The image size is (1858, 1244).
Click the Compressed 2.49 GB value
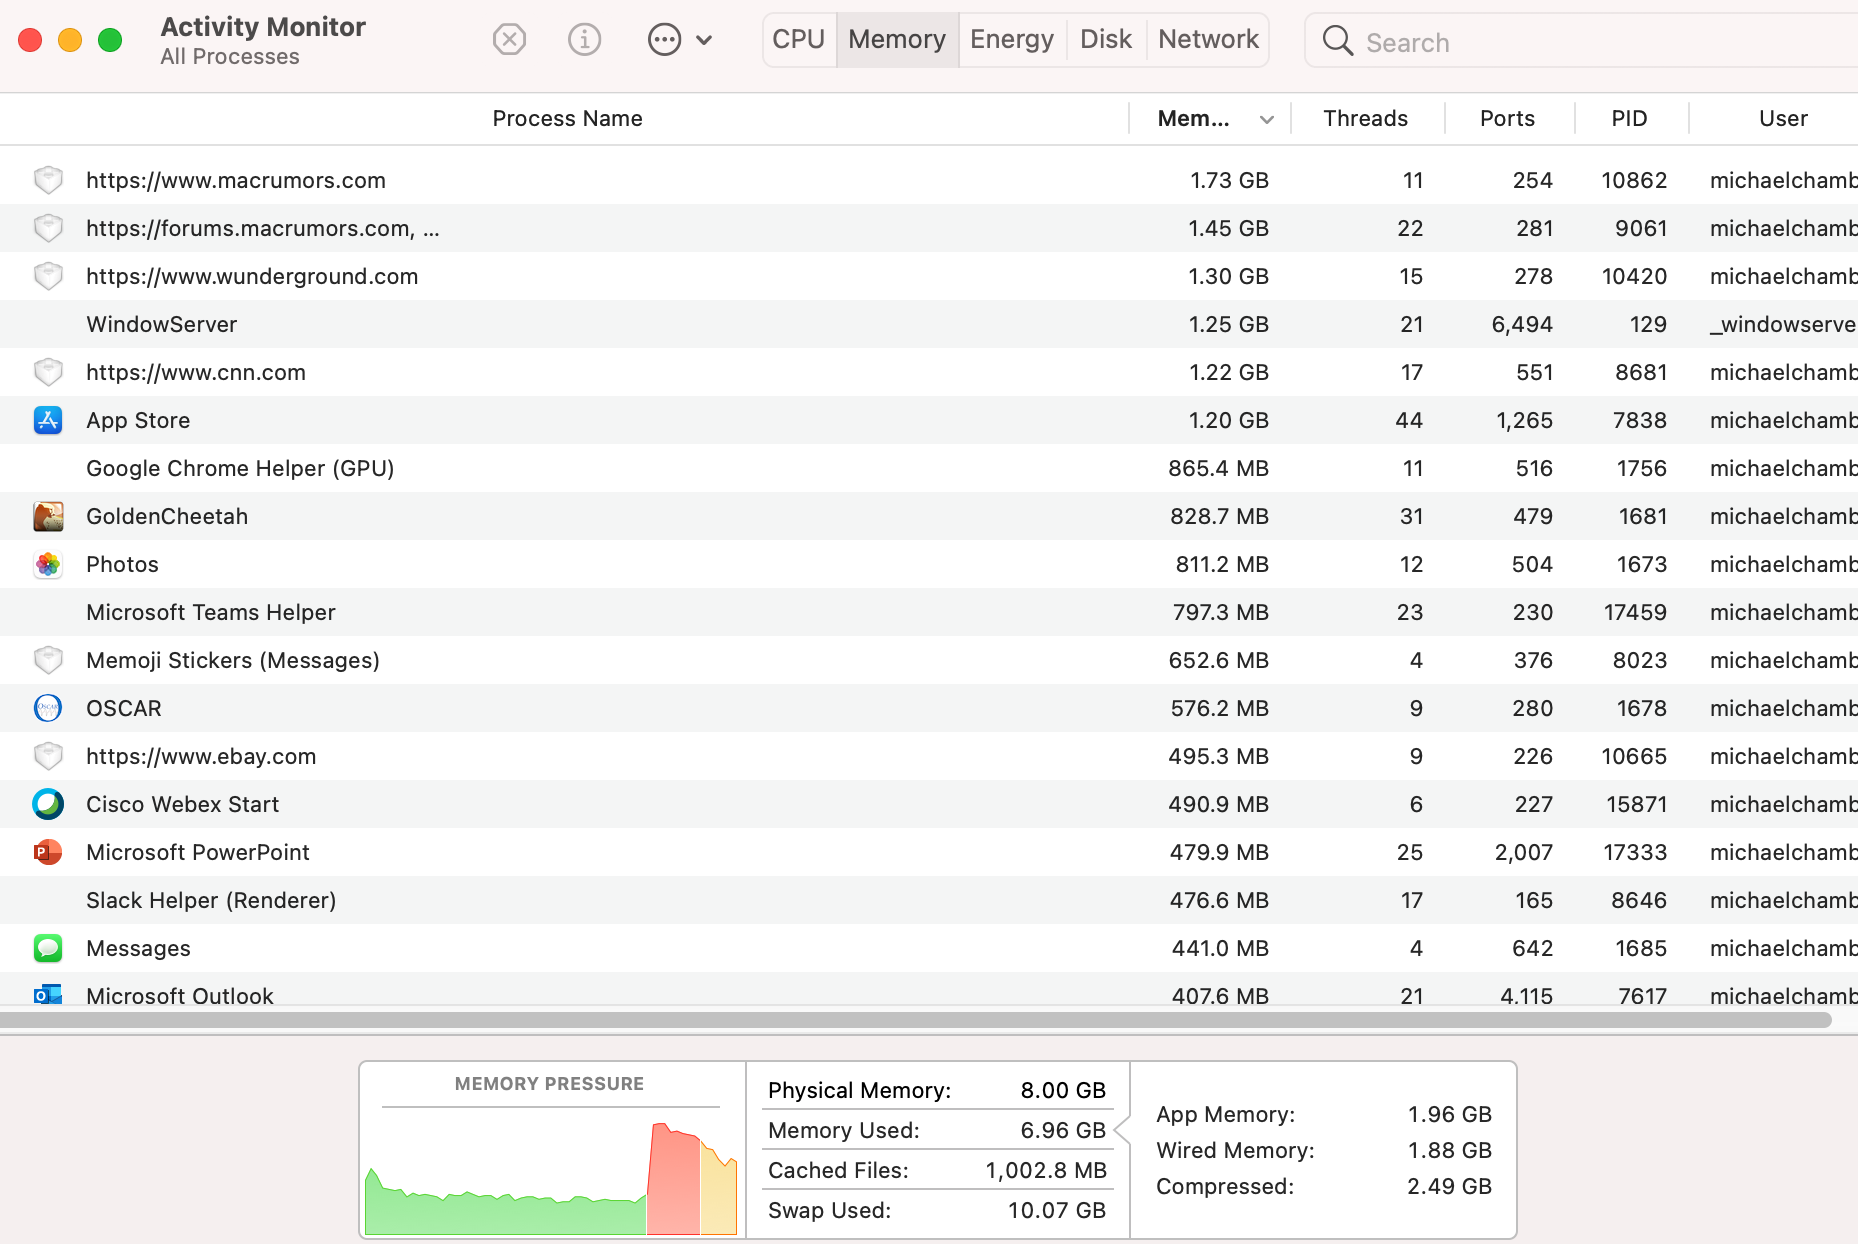[x=1450, y=1186]
